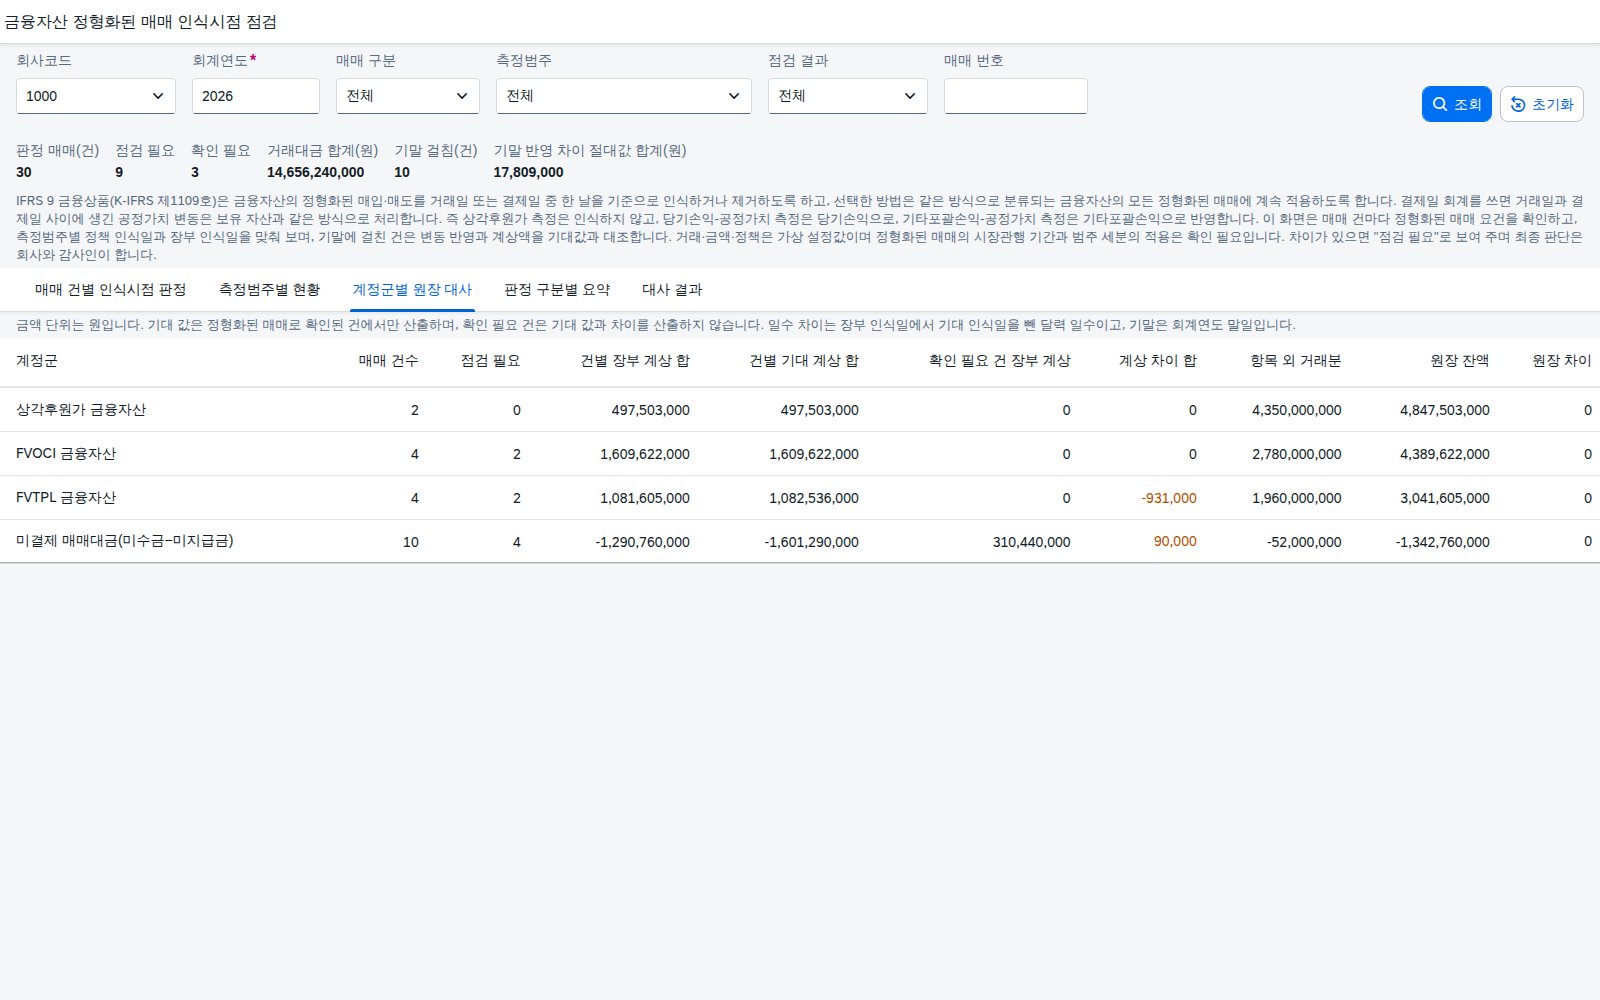Image resolution: width=1600 pixels, height=1000 pixels.
Task: Click the -1,601,290,000 cell
Action: (x=811, y=542)
